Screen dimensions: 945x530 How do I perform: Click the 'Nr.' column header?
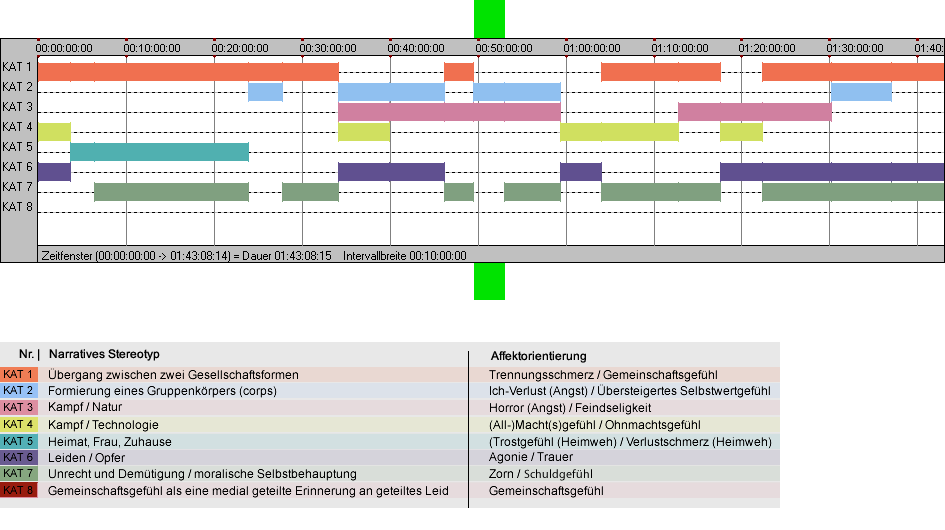click(26, 355)
